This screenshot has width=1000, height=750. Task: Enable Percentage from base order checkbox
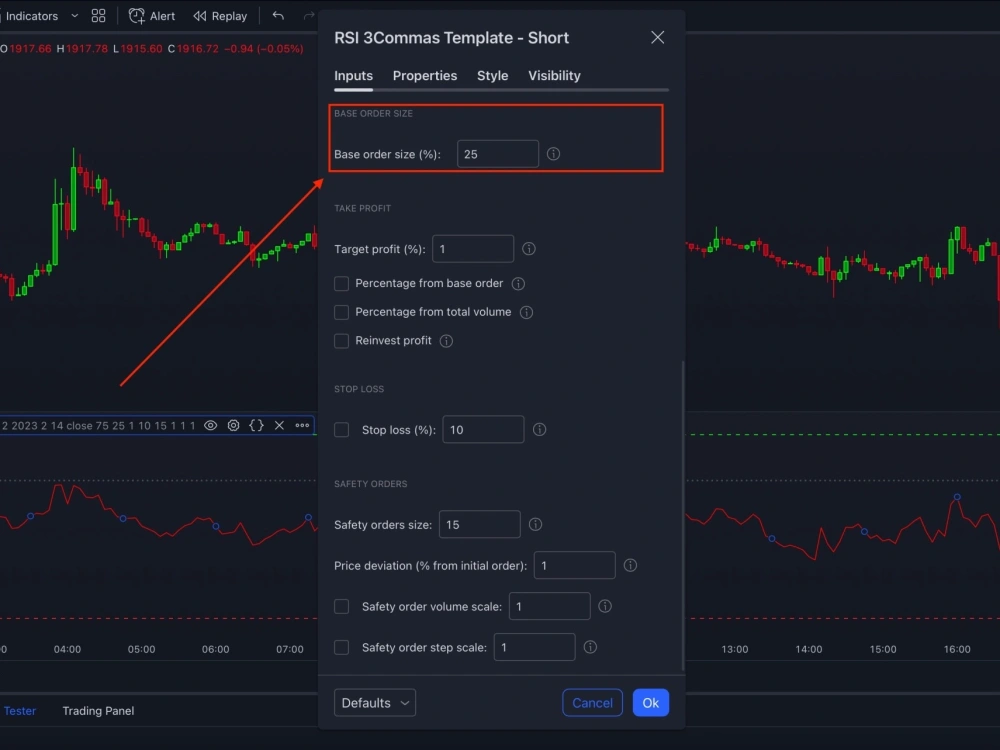[342, 283]
